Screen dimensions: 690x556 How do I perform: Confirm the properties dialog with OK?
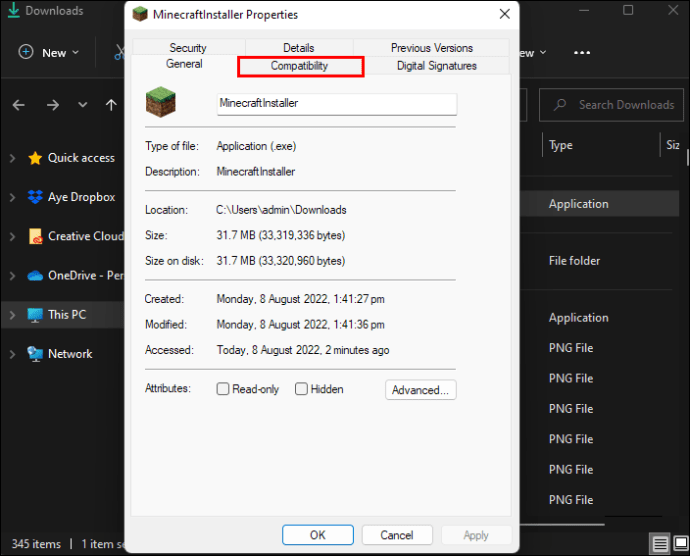coord(318,535)
